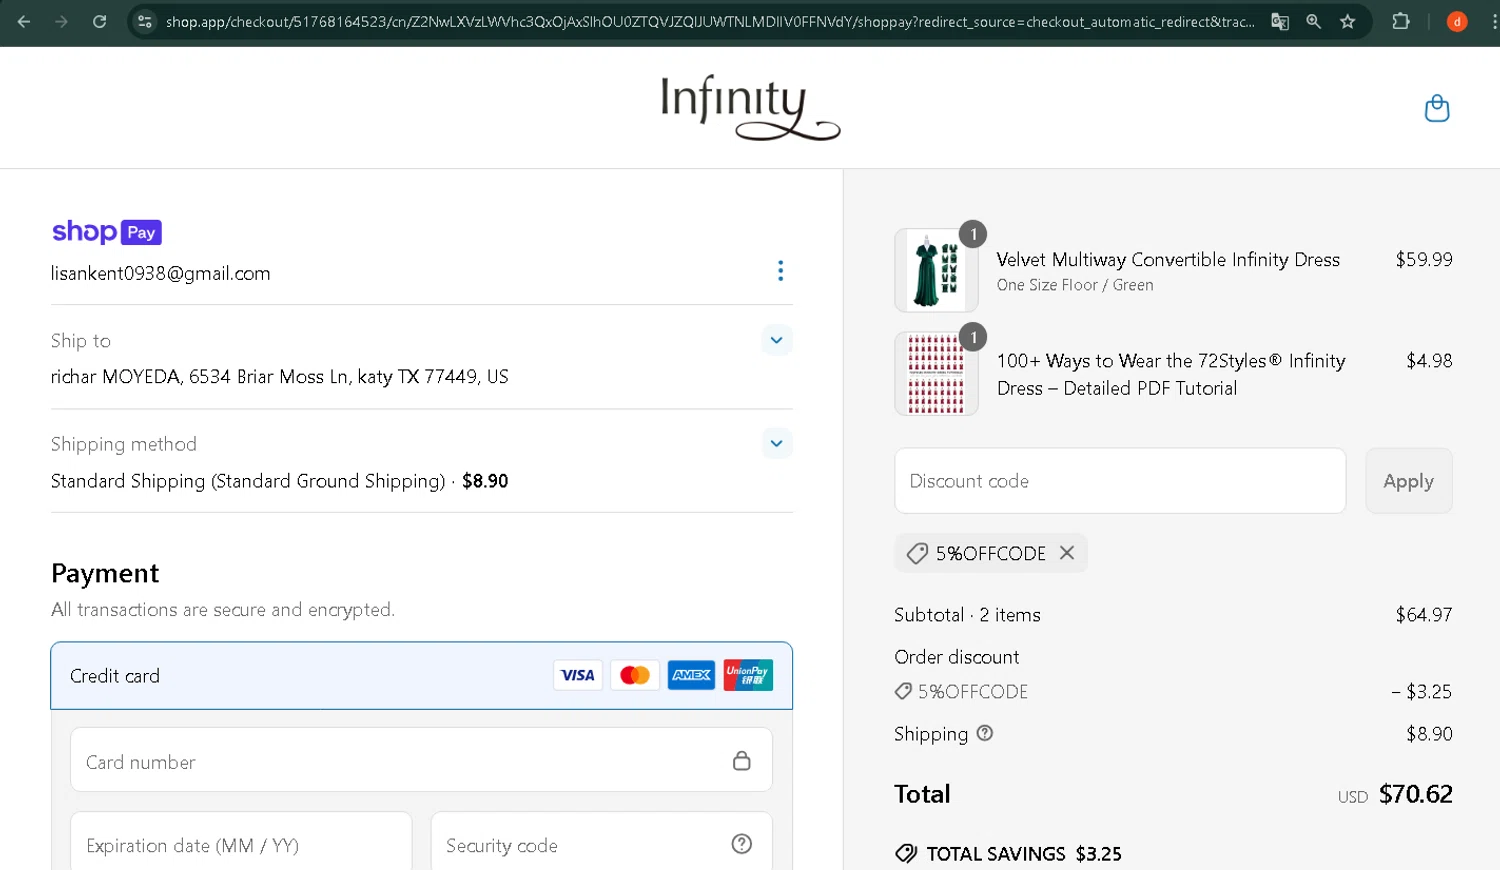The height and width of the screenshot is (870, 1500).
Task: Open the shopping bag cart
Action: [x=1437, y=108]
